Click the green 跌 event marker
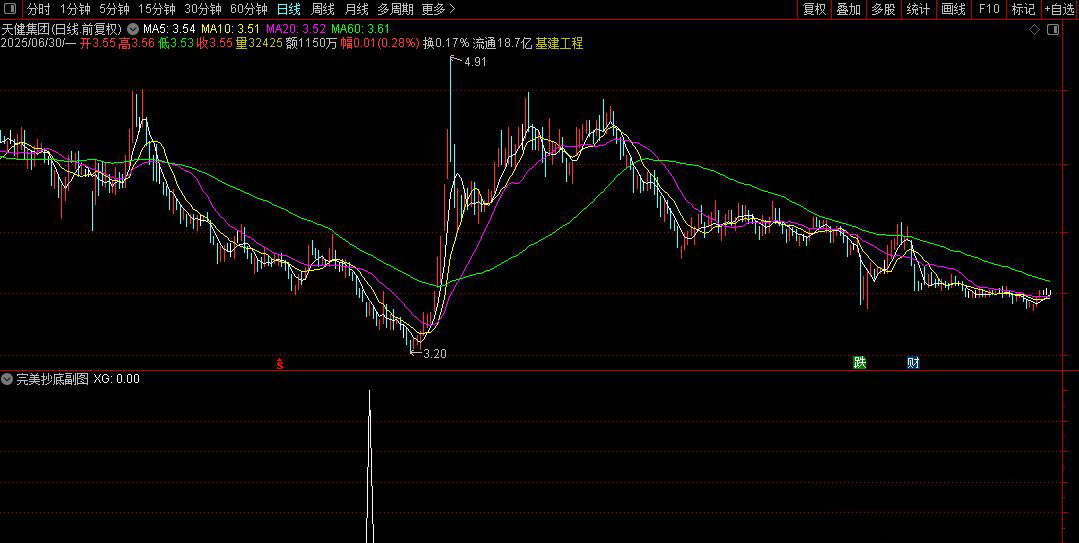This screenshot has width=1079, height=543. click(859, 363)
